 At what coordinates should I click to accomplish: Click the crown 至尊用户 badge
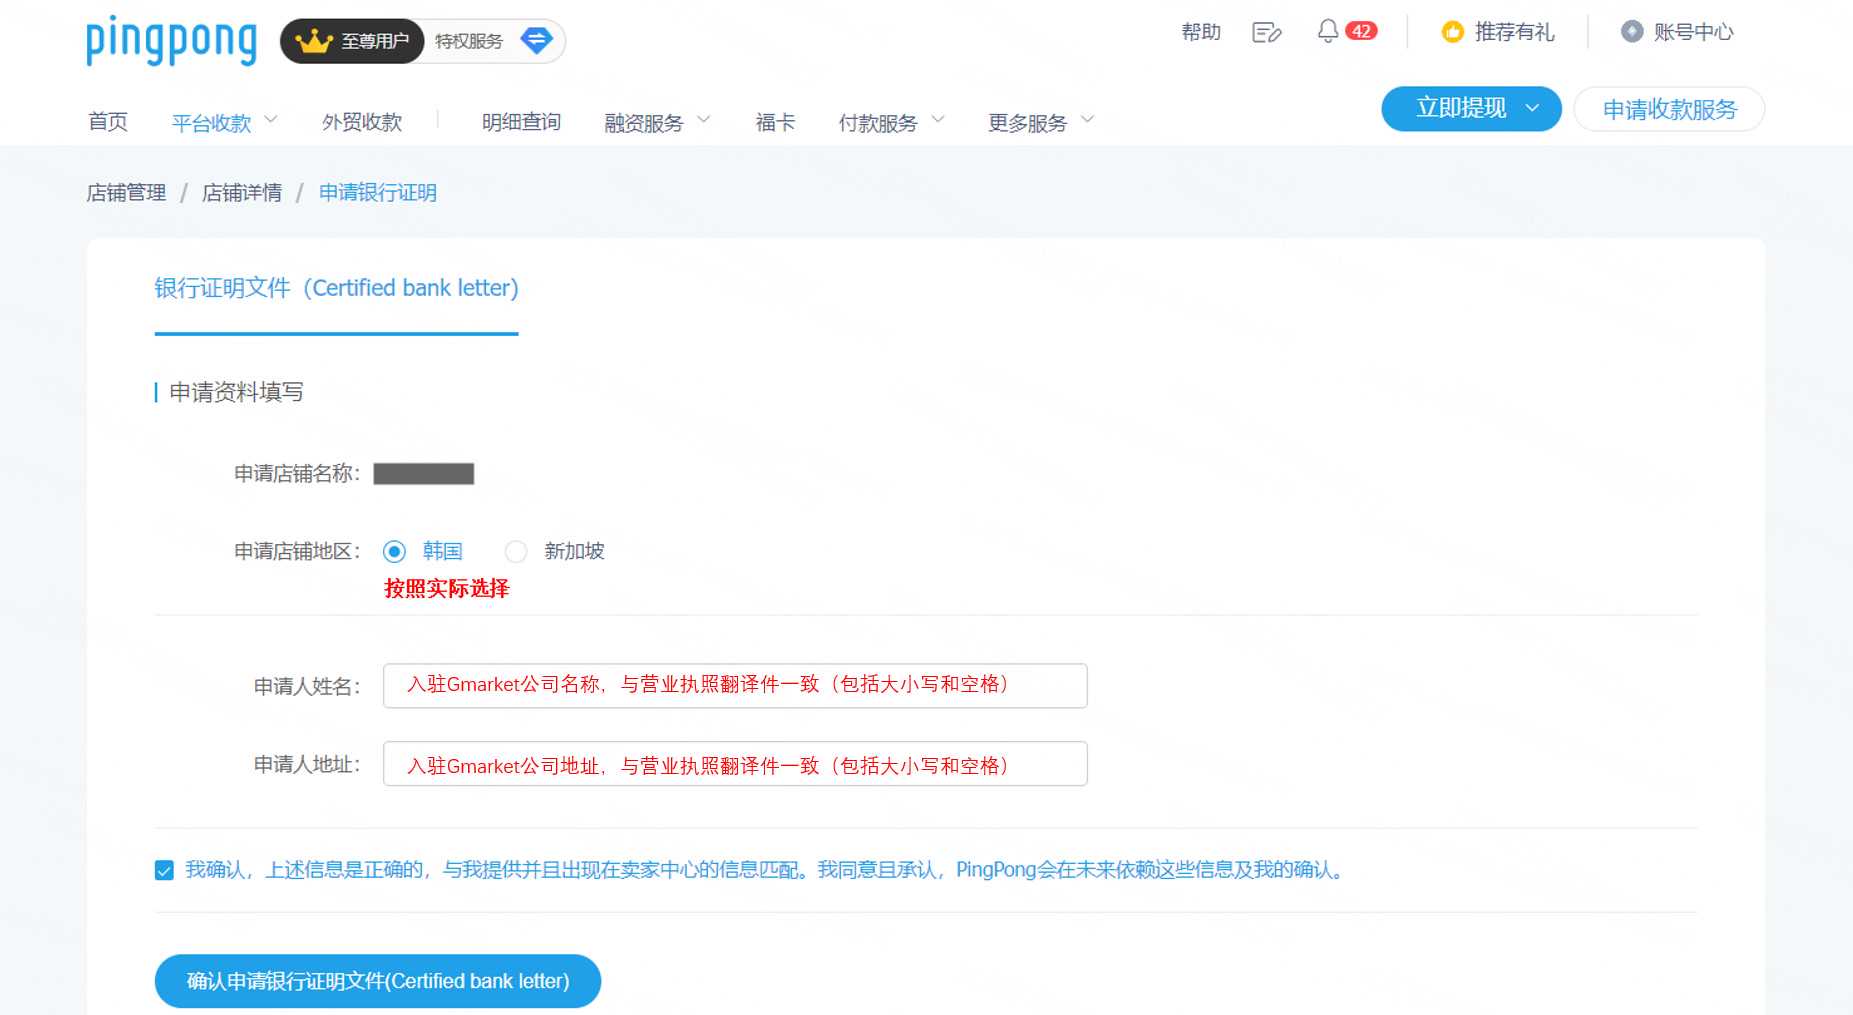pyautogui.click(x=352, y=41)
